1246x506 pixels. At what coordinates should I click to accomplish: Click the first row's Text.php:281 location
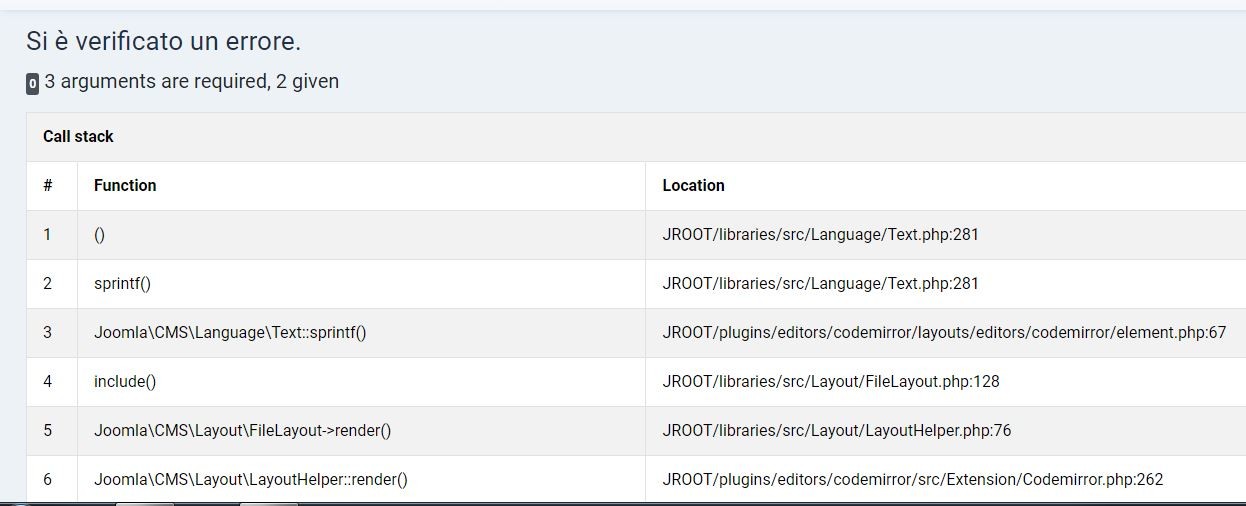click(820, 235)
